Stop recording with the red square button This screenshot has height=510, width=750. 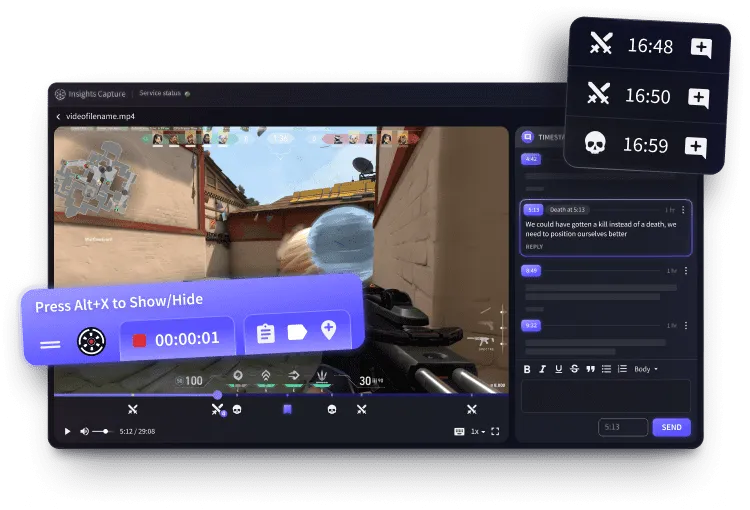click(139, 340)
